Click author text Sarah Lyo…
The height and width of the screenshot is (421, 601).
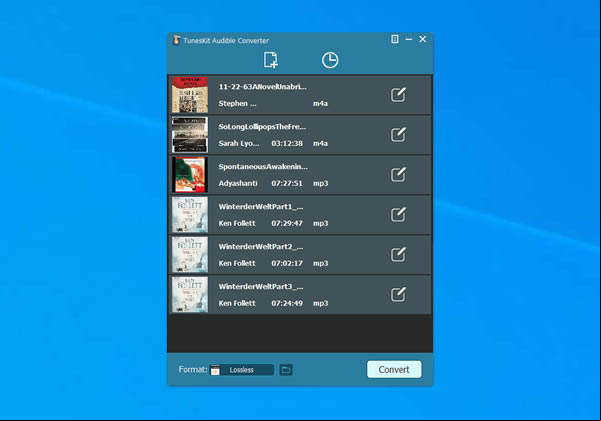click(239, 143)
